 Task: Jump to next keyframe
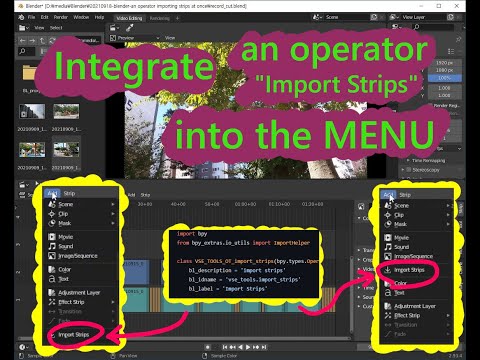256,347
